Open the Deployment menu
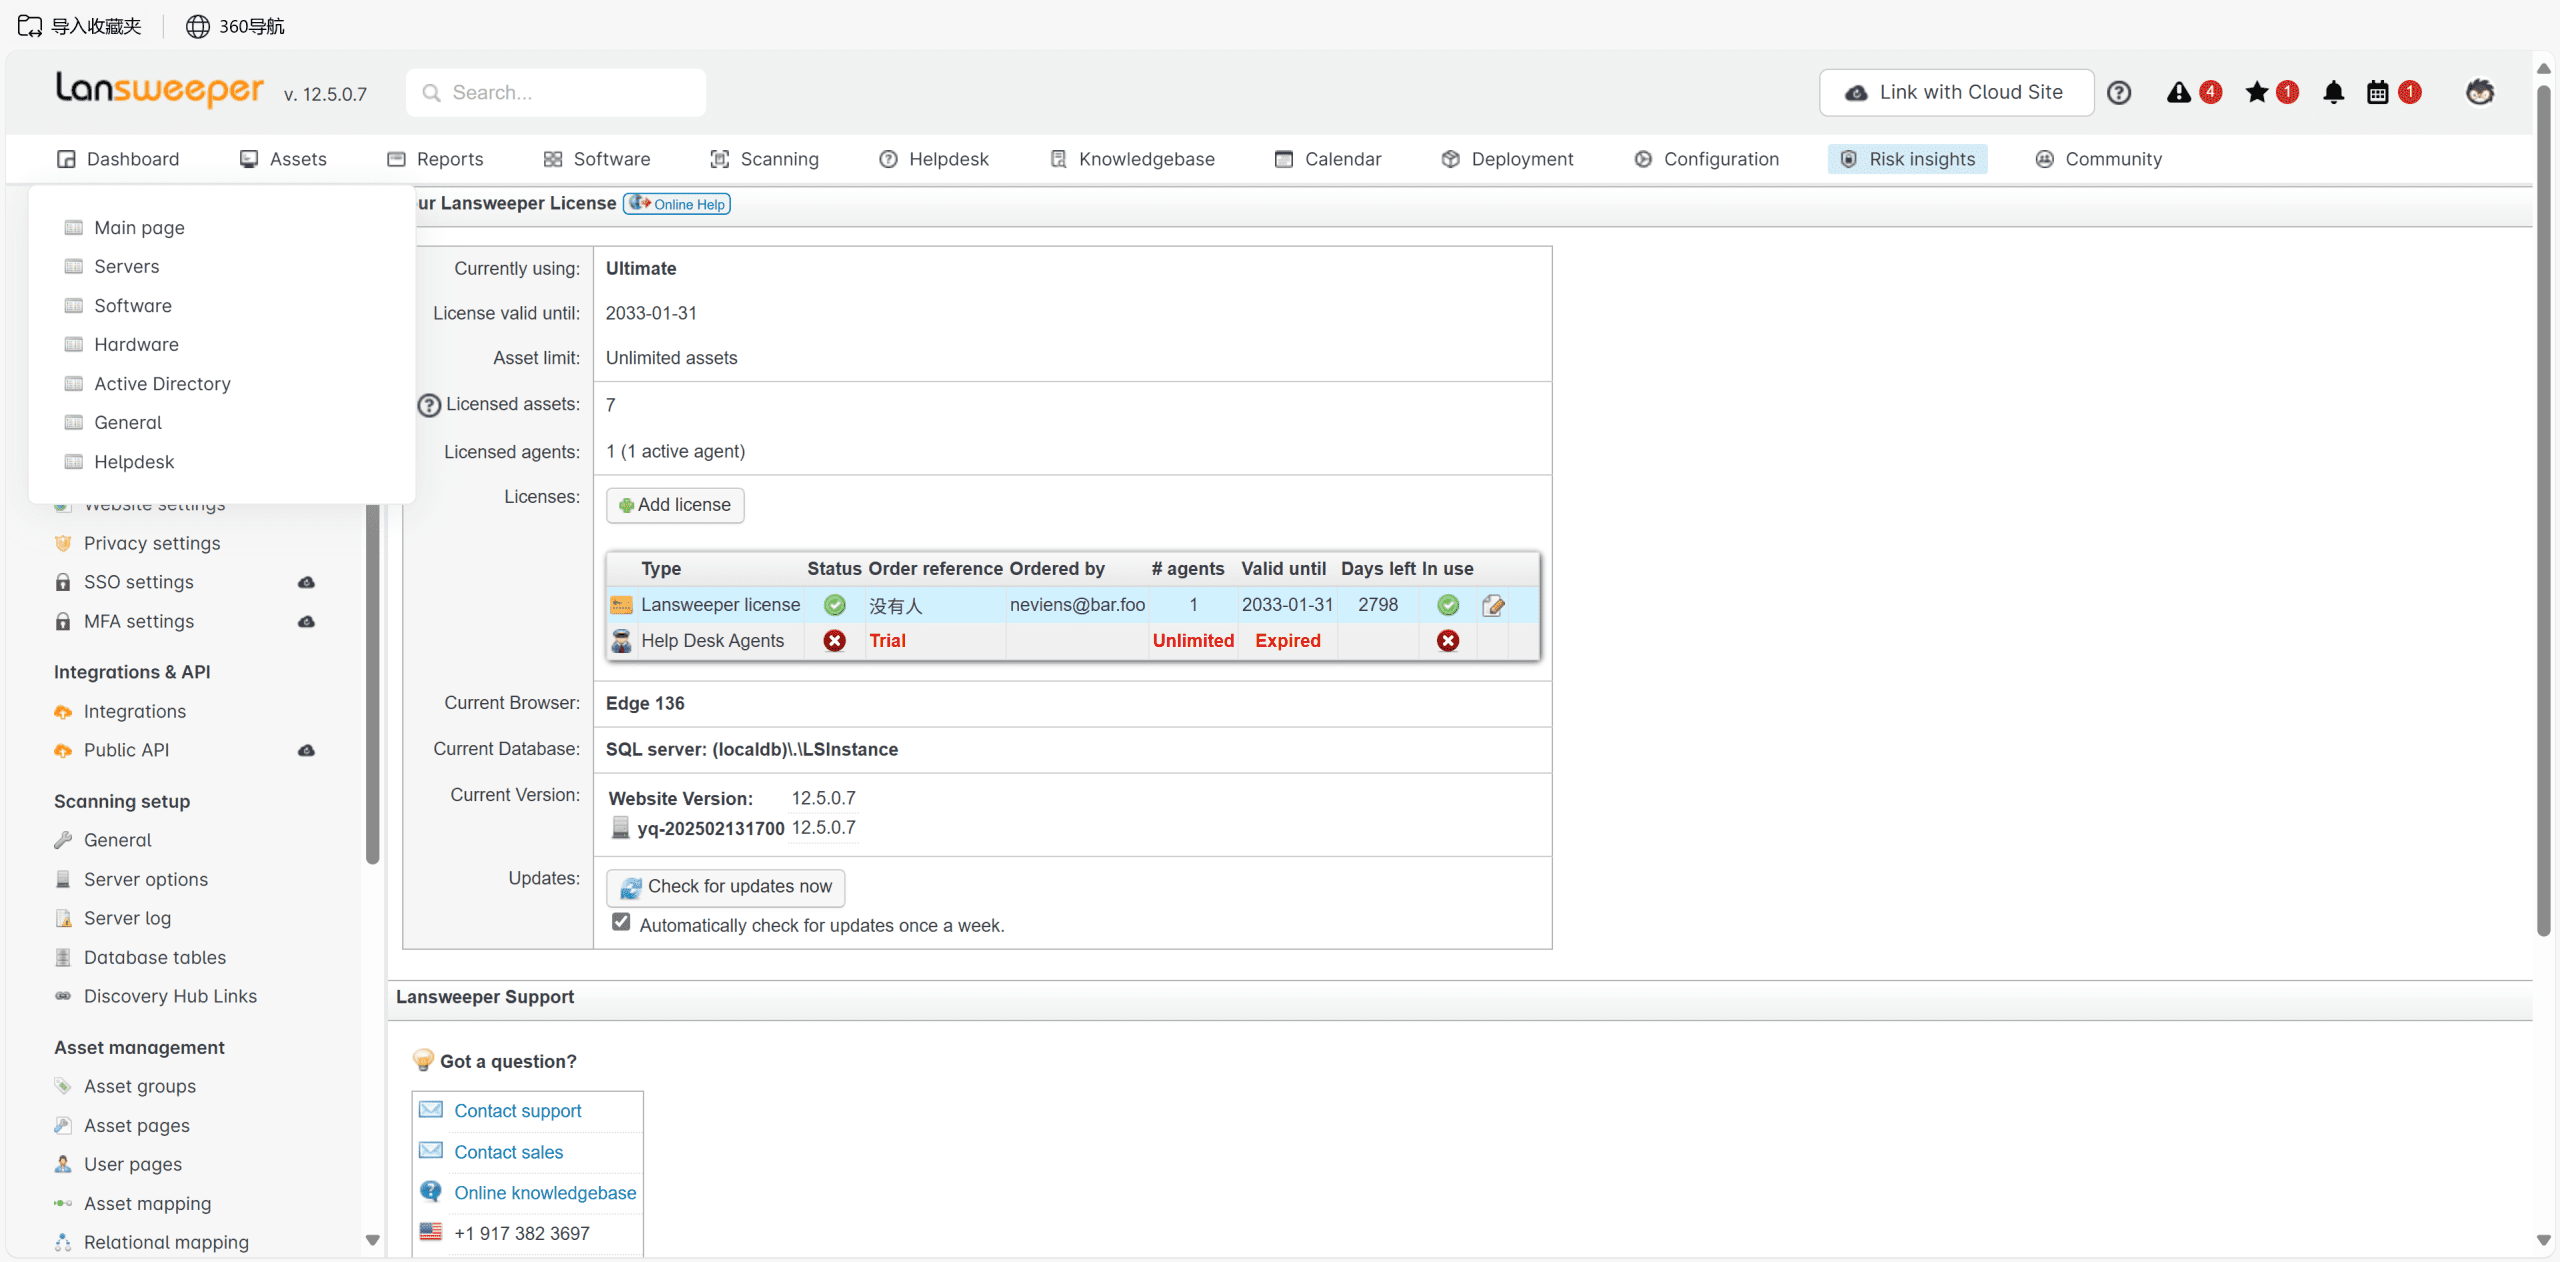Image resolution: width=2560 pixels, height=1262 pixels. click(x=1508, y=159)
